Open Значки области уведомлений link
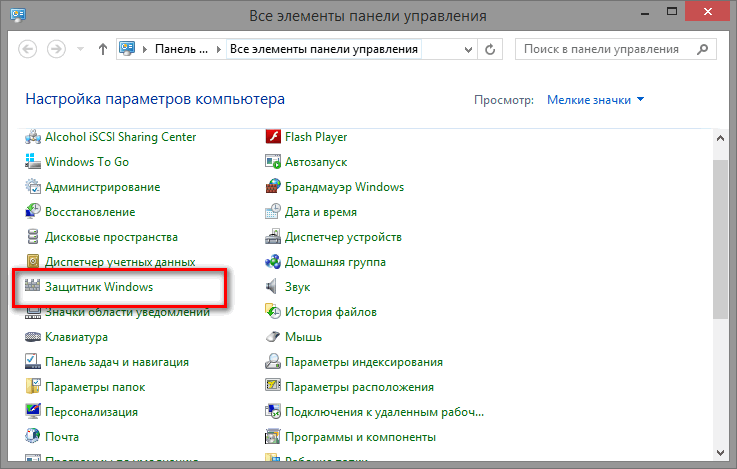This screenshot has height=469, width=737. point(127,312)
